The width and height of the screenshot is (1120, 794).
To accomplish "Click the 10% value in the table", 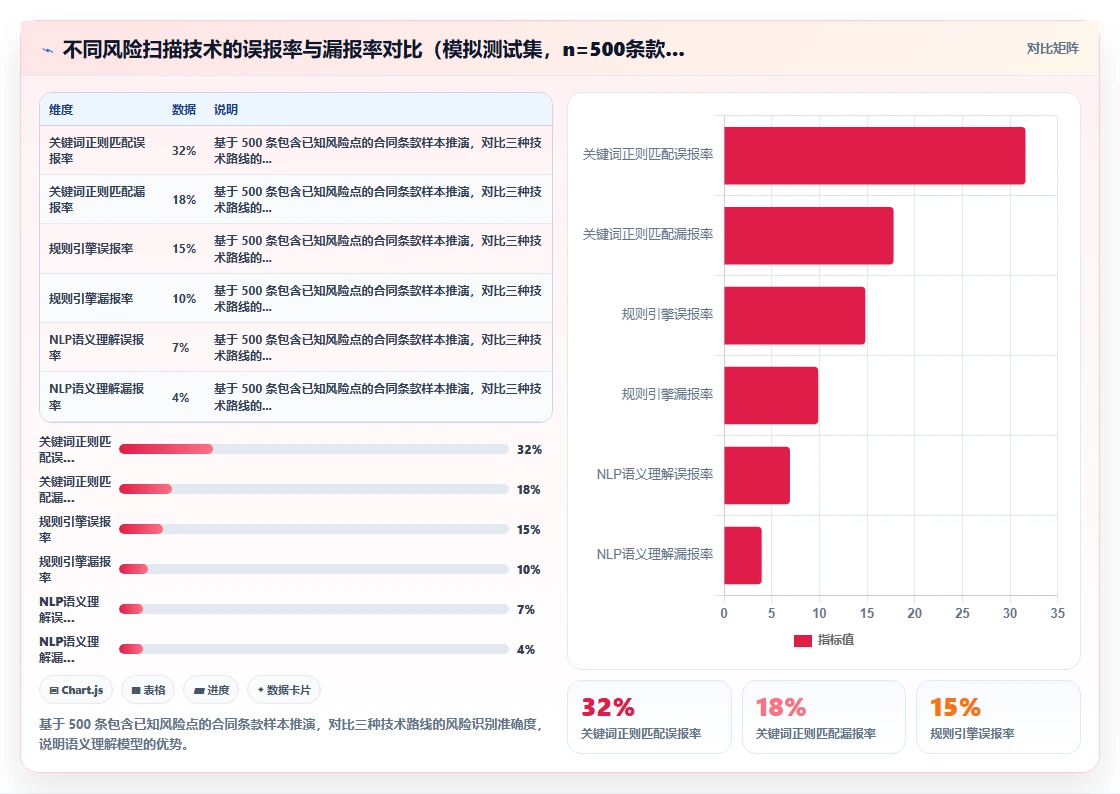I will coord(184,298).
